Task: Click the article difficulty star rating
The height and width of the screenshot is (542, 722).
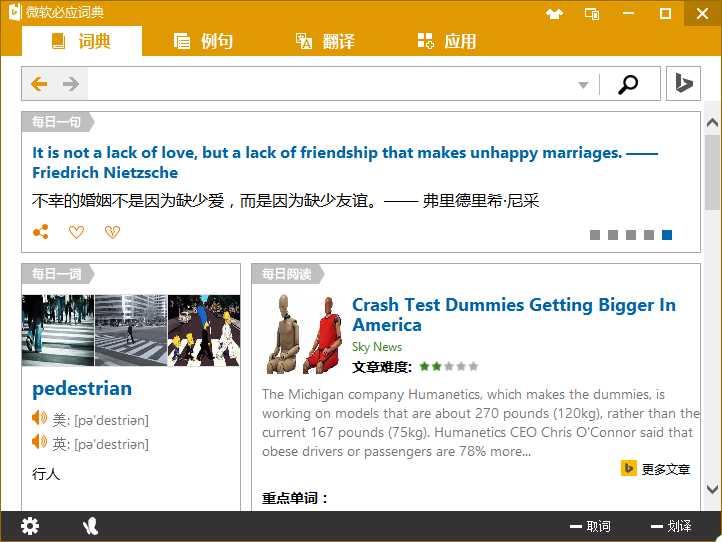Action: point(448,367)
